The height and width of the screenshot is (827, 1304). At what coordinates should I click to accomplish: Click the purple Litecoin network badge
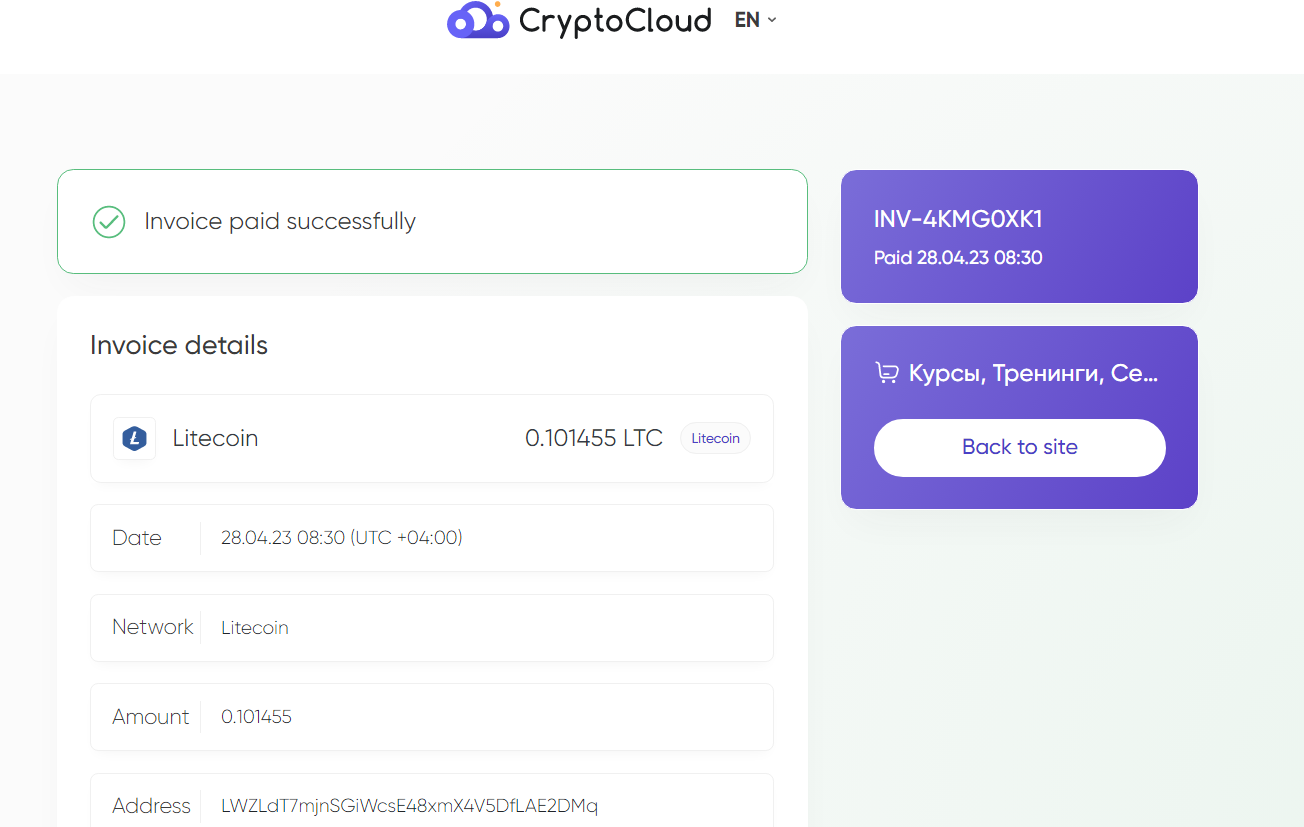point(715,438)
